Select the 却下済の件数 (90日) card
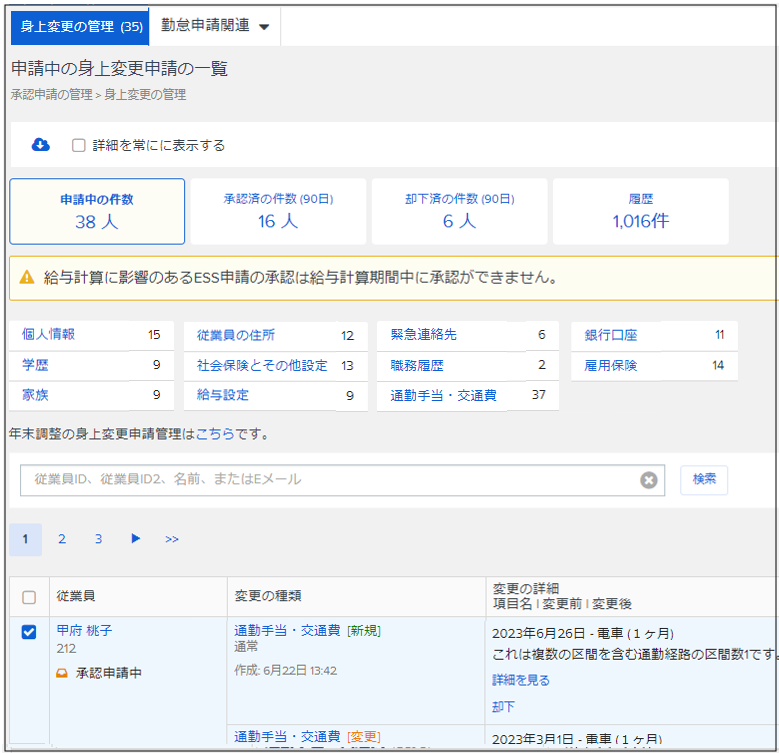This screenshot has height=753, width=779. (x=460, y=211)
